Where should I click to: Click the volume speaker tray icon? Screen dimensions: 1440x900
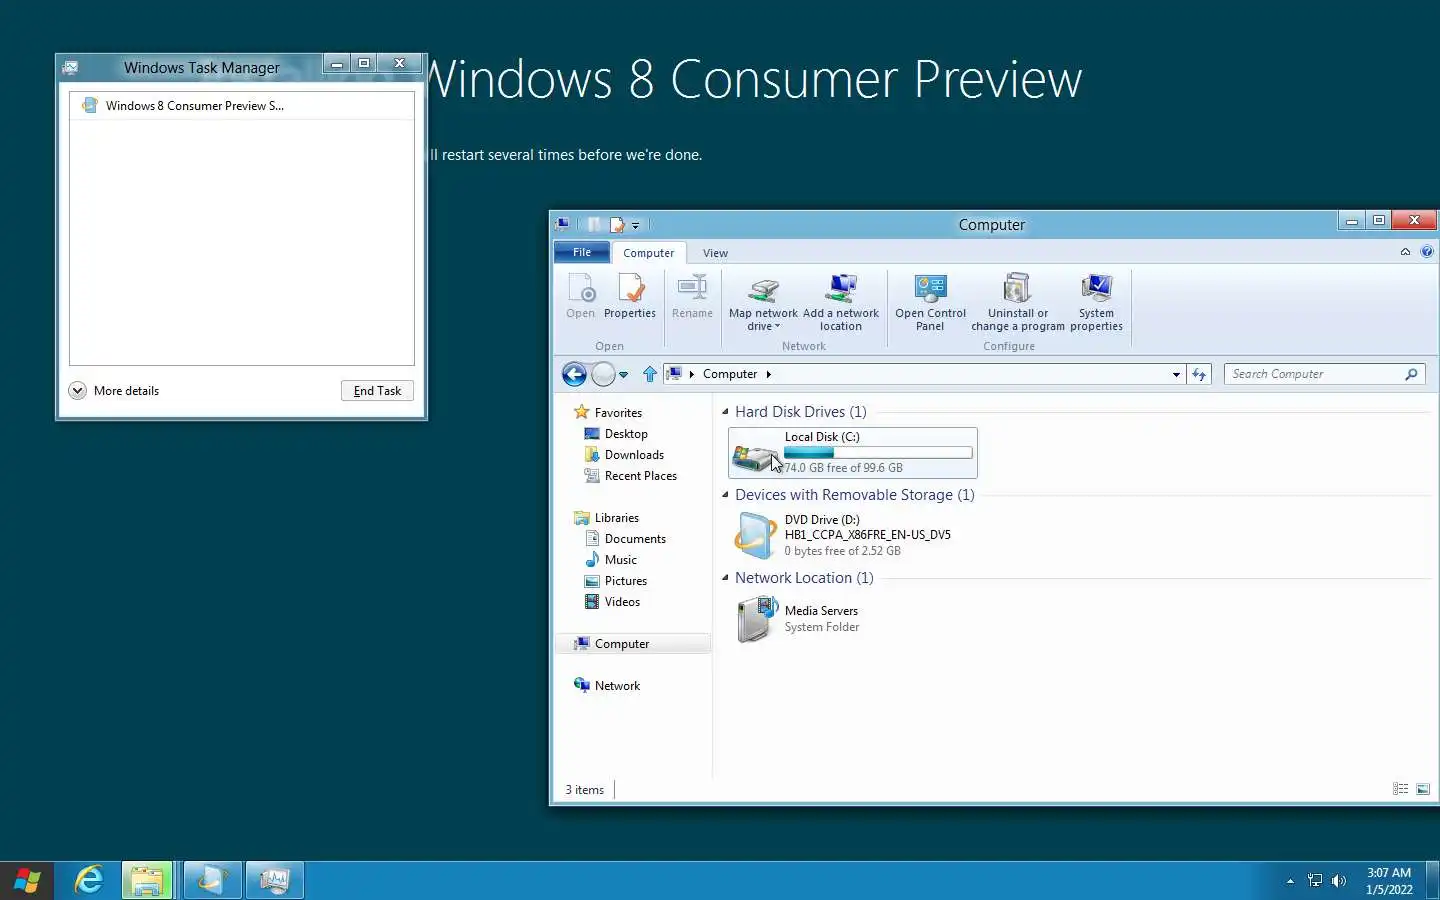[x=1339, y=881]
